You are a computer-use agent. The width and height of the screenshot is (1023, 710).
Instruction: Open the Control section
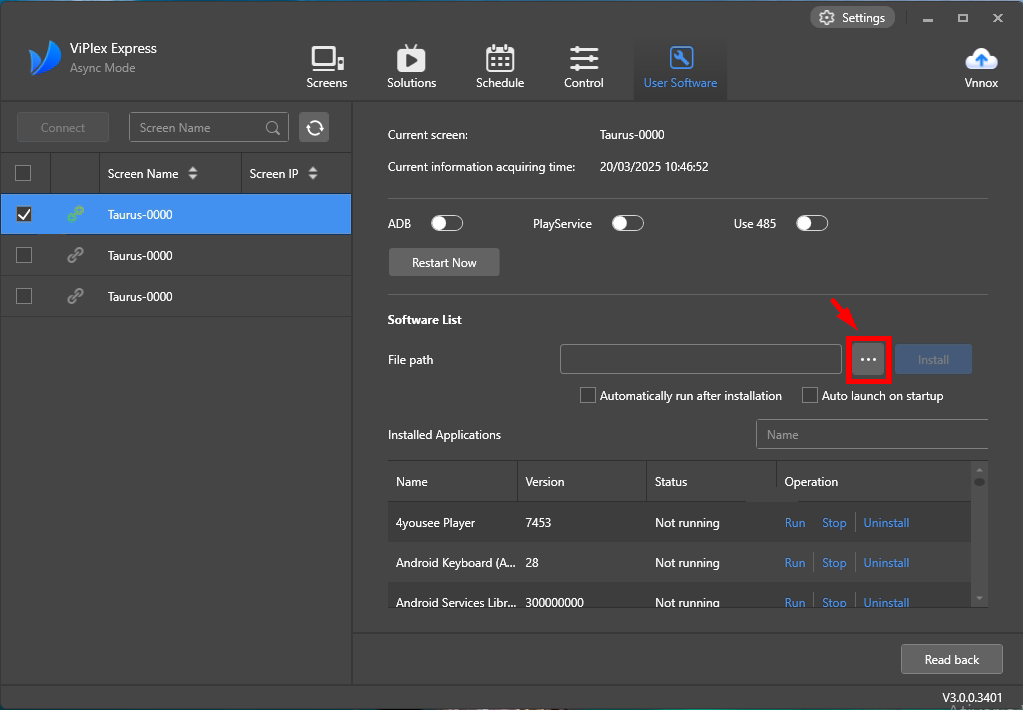pyautogui.click(x=583, y=67)
